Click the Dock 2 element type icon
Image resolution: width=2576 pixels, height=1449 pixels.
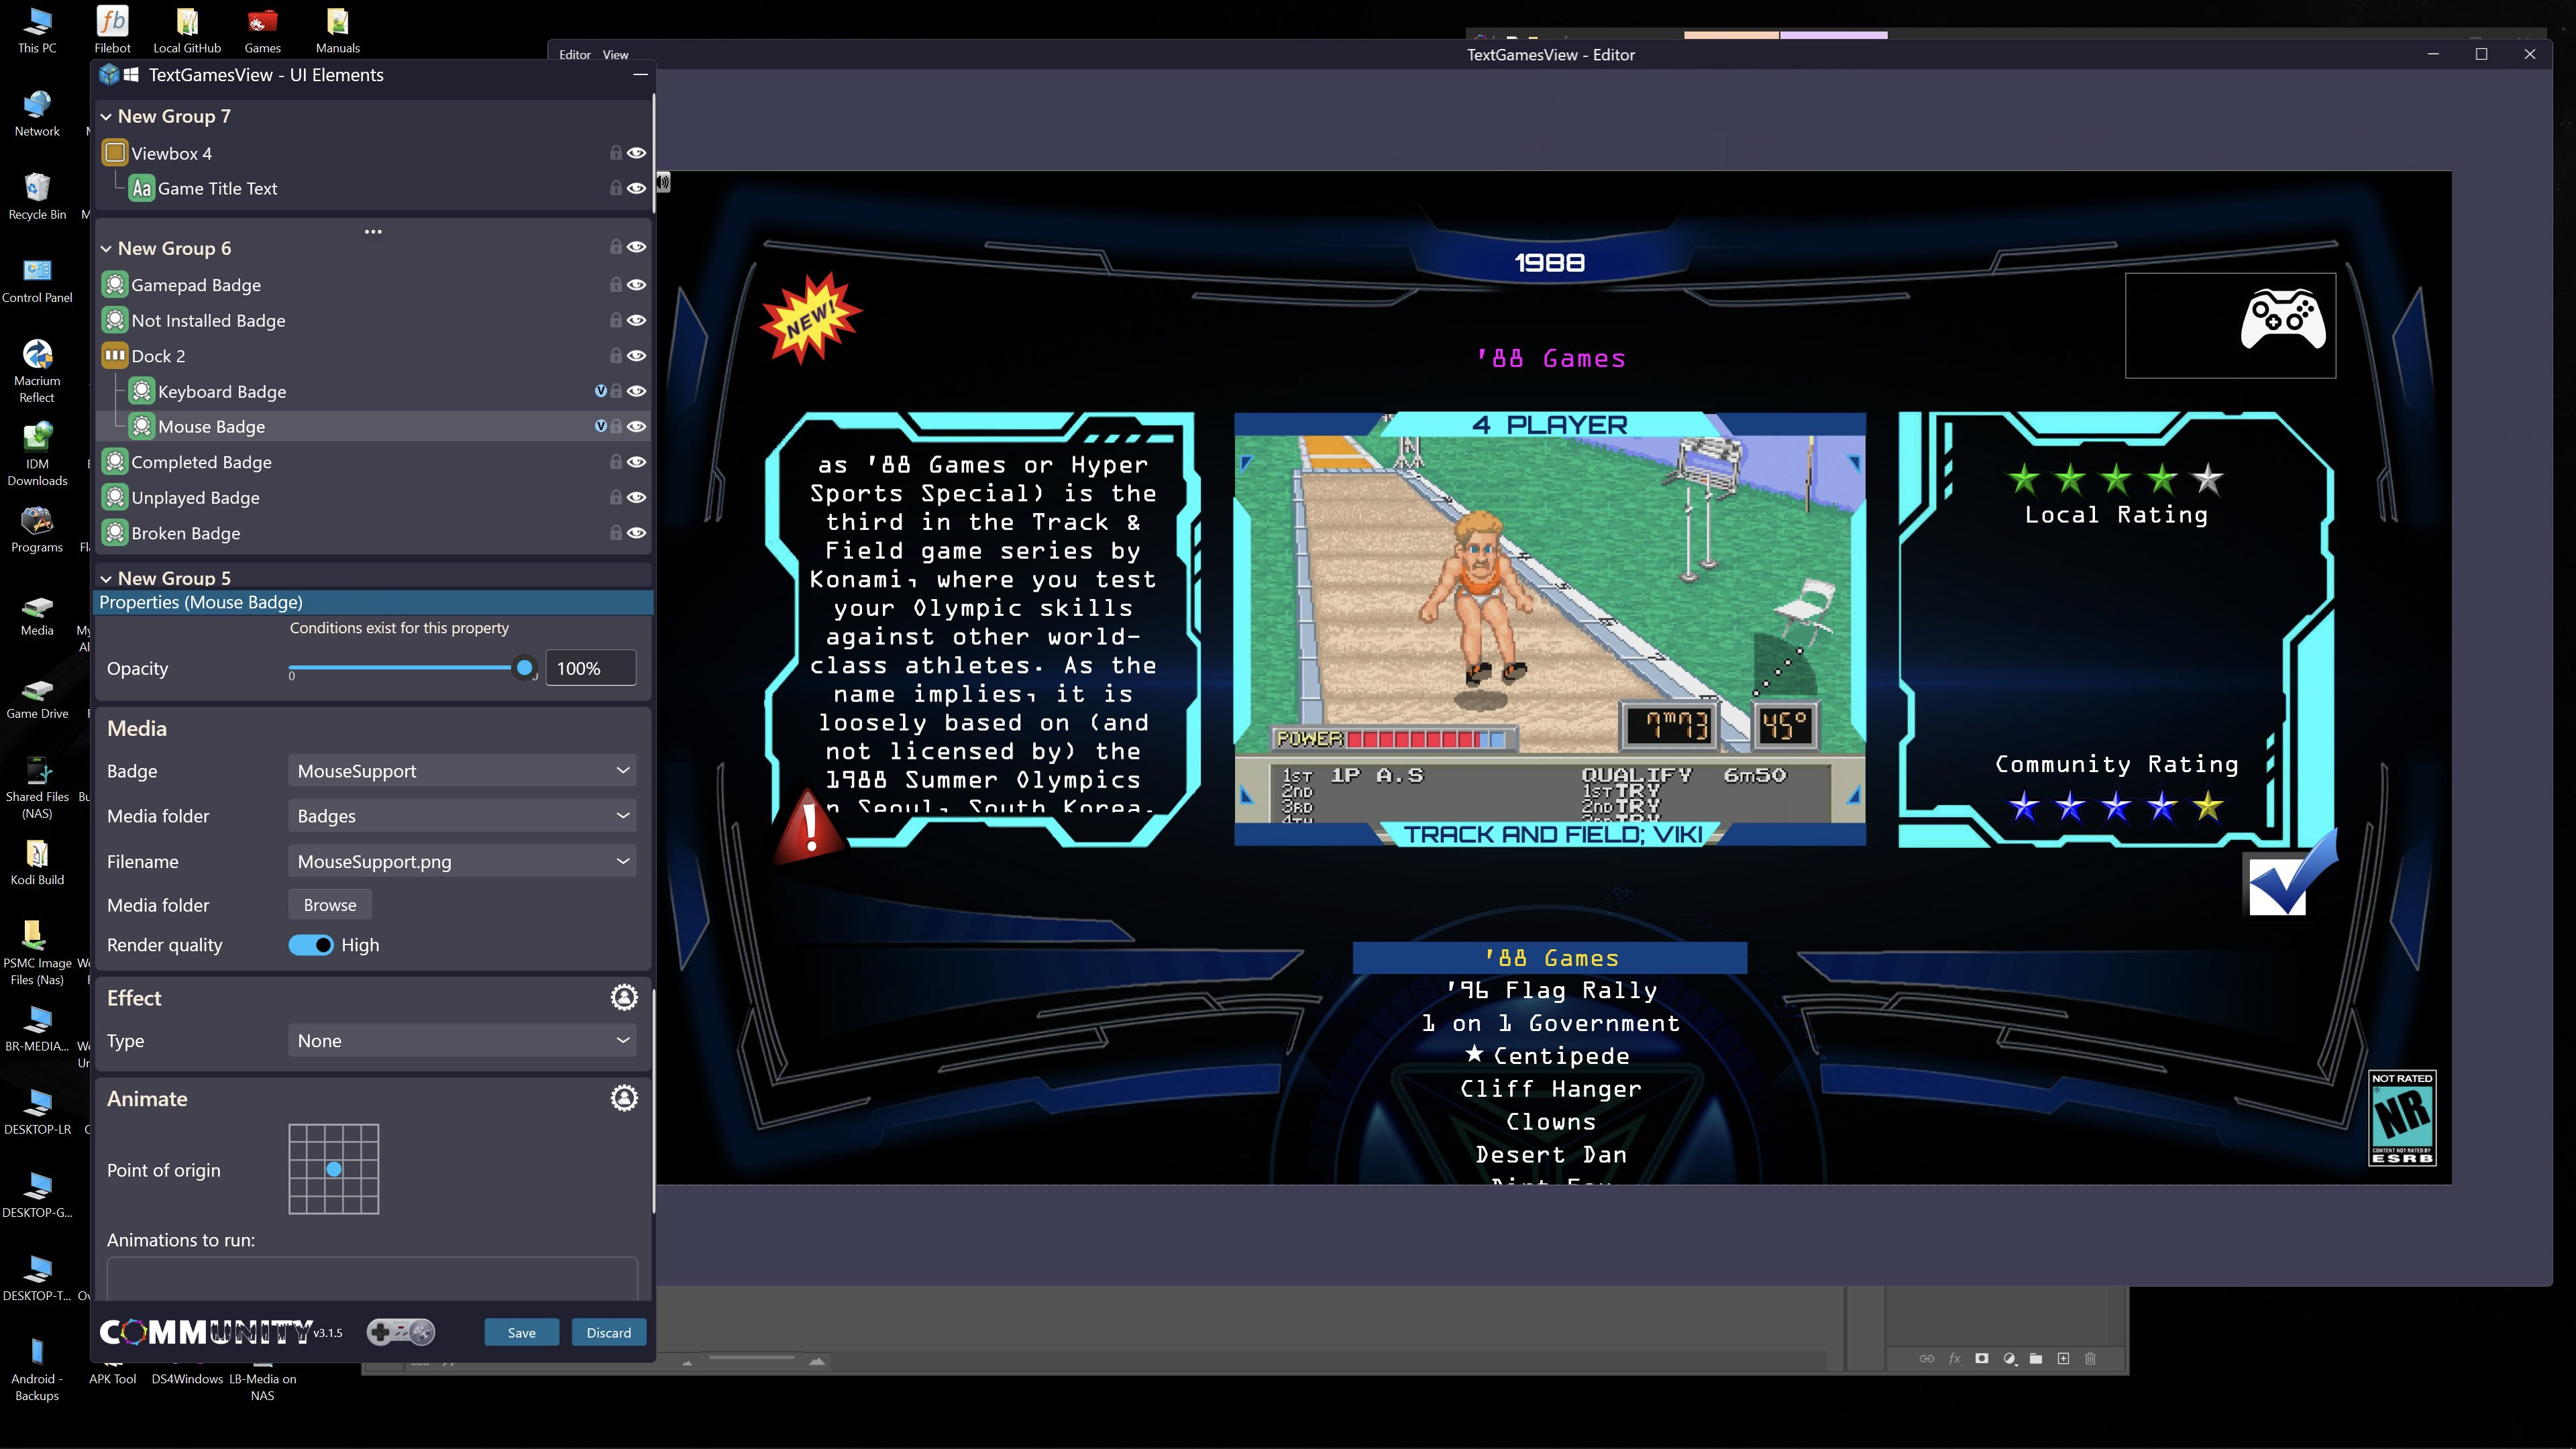point(115,356)
